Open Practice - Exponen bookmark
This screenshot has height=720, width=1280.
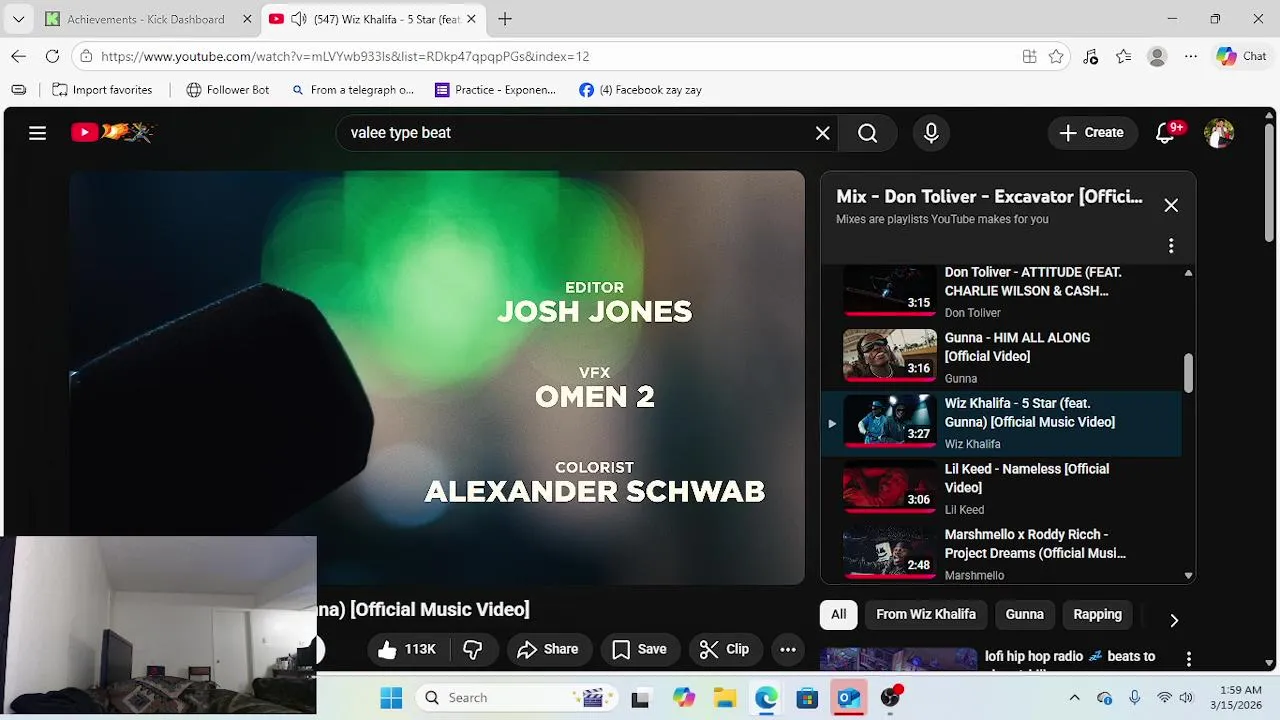[x=495, y=90]
